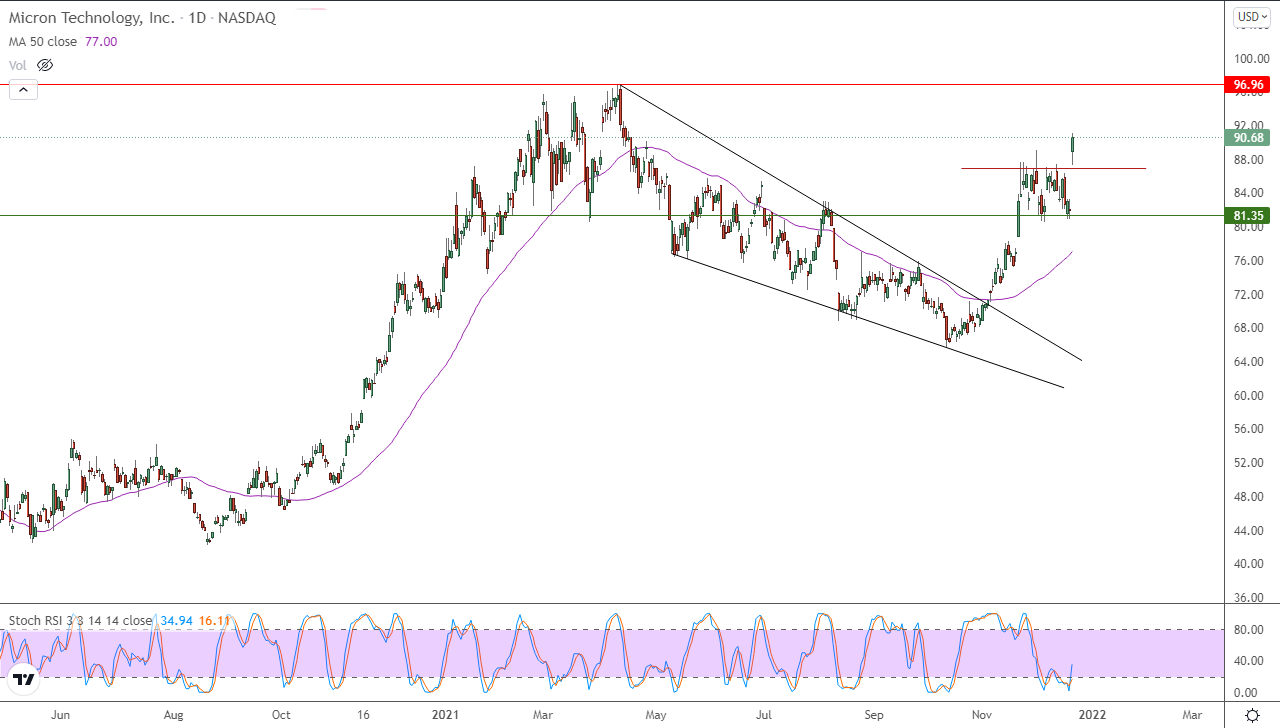This screenshot has height=728, width=1280.
Task: Click the 52.00 price axis label
Action: click(1249, 463)
